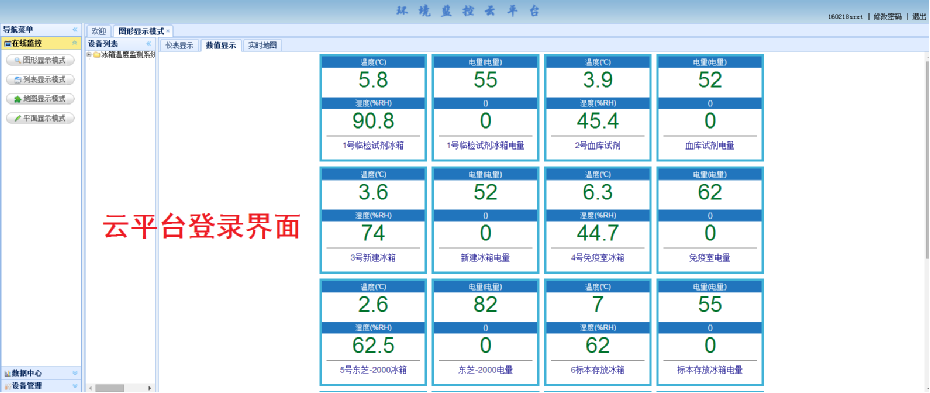Click the folder icon of 冰箱温度监测系统
This screenshot has width=930, height=393.
pyautogui.click(x=96, y=55)
